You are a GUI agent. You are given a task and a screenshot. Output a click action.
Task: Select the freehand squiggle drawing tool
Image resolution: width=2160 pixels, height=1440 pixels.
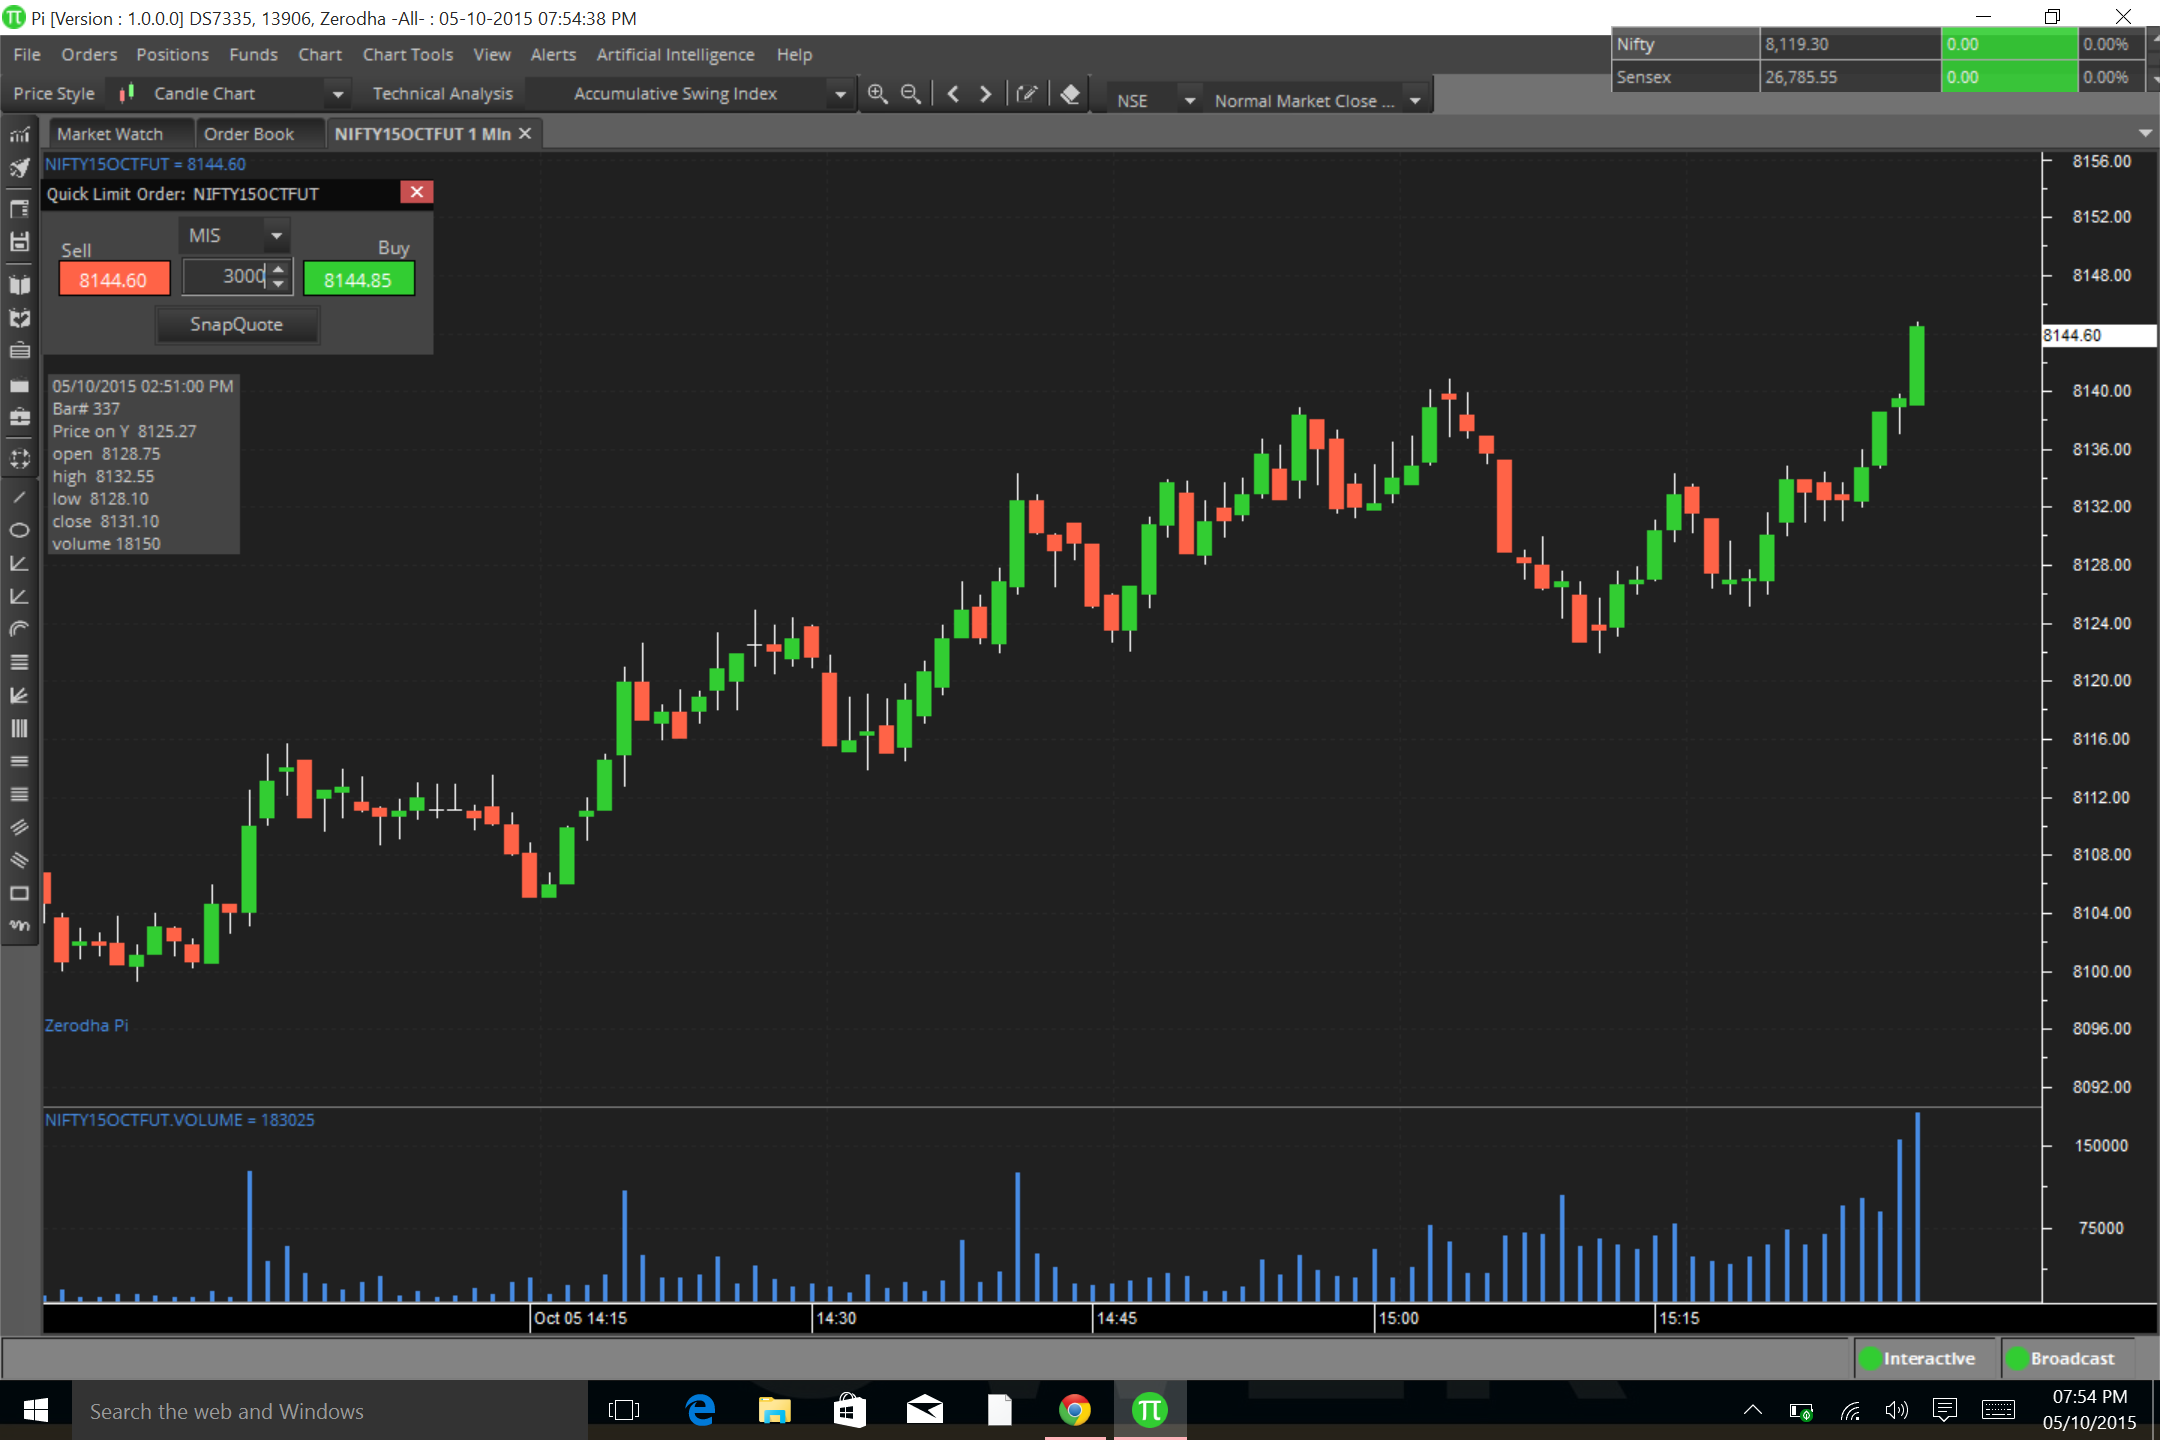pyautogui.click(x=19, y=926)
